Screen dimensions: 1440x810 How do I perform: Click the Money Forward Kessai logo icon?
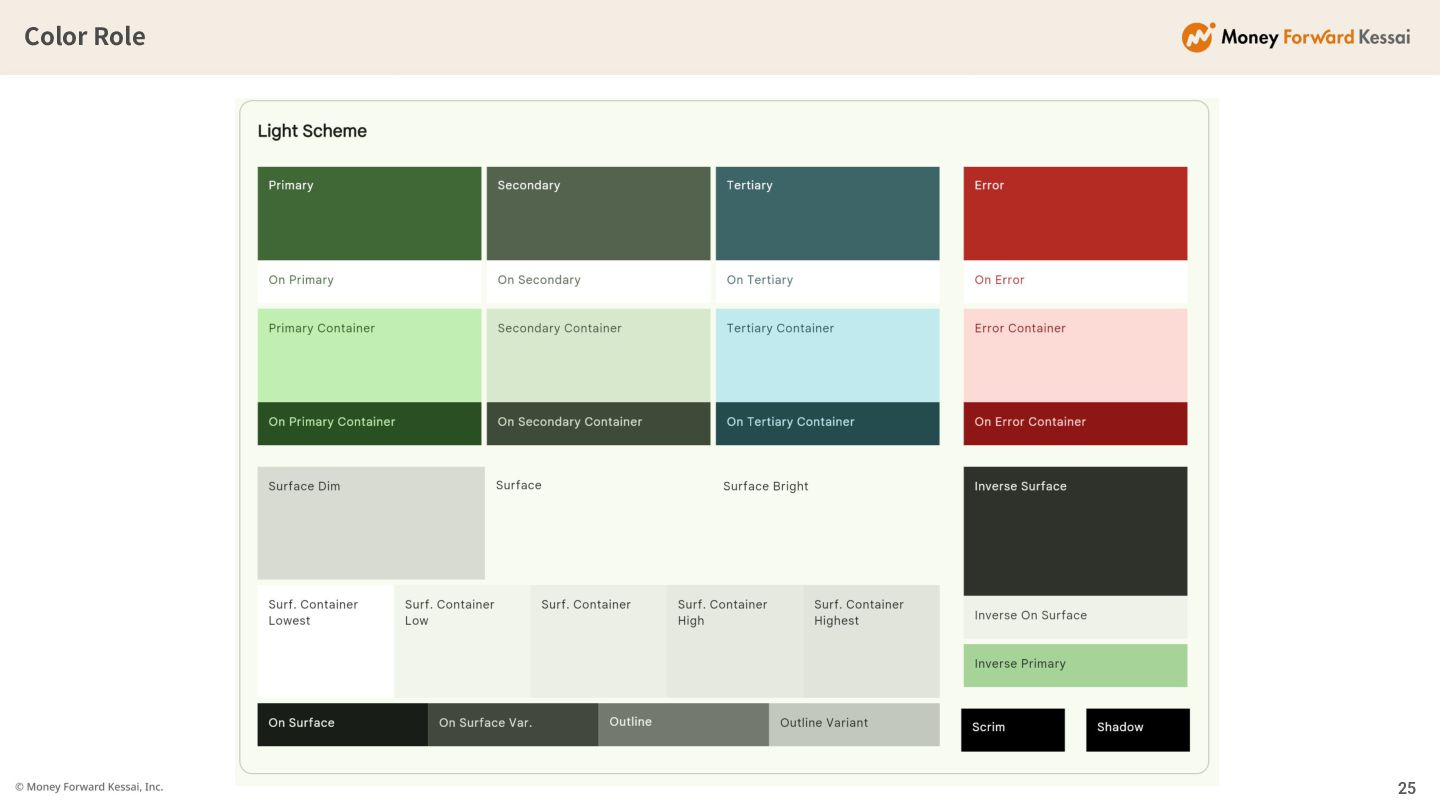pyautogui.click(x=1198, y=37)
